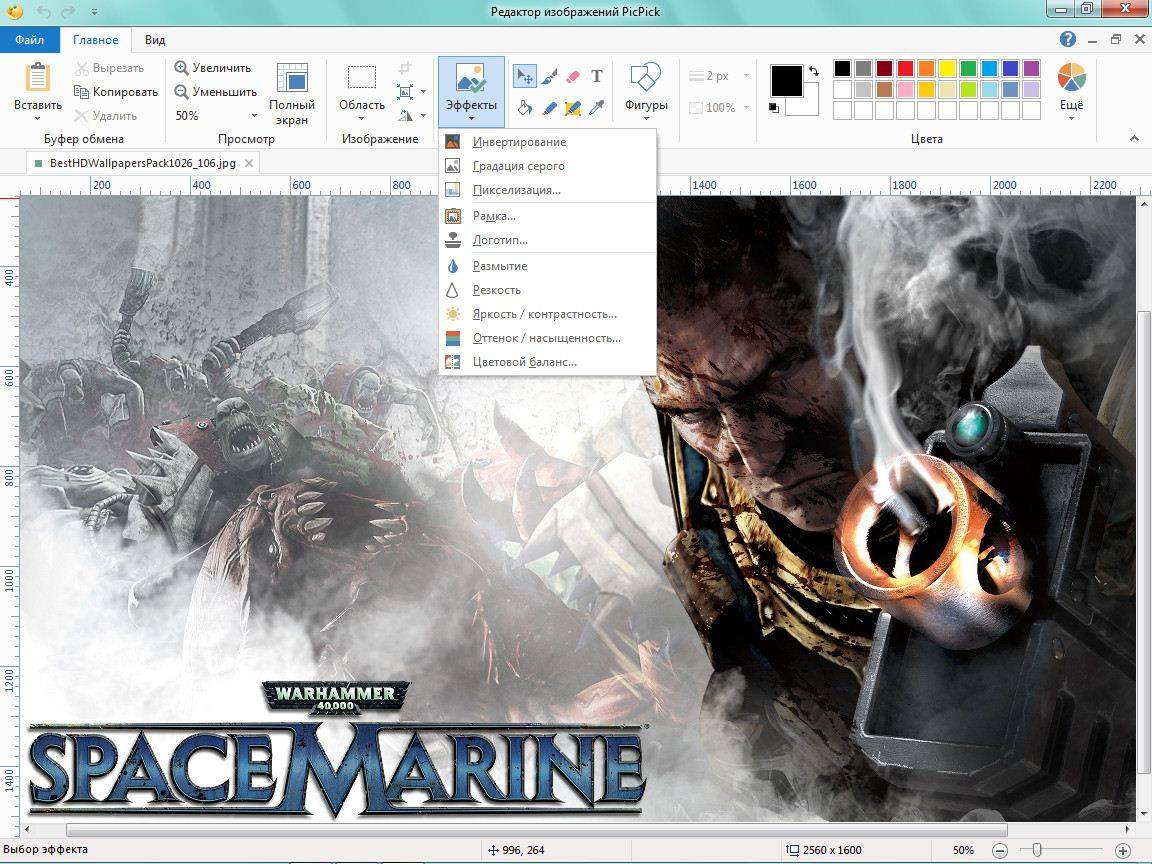Pick the green color swatch
Image resolution: width=1152 pixels, height=864 pixels.
968,68
